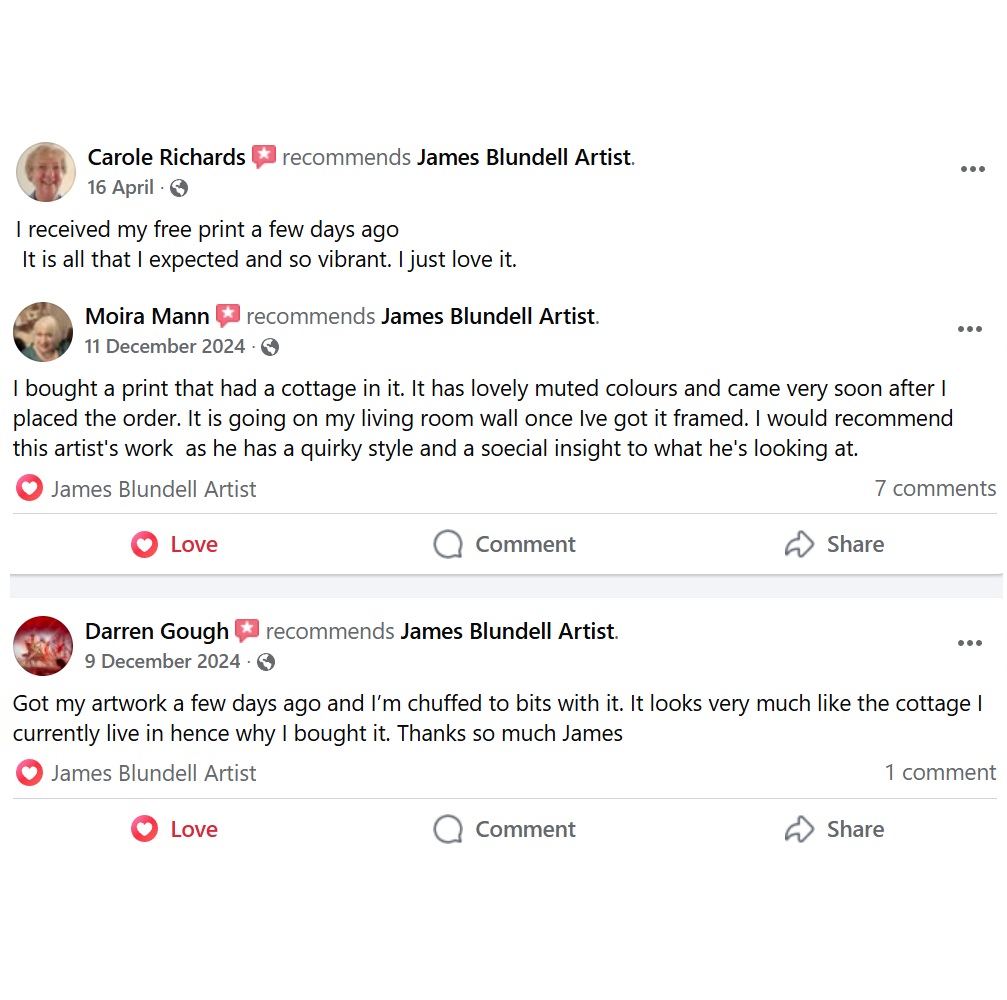
Task: Click the recommendation star badge beside Carole Richards
Action: pos(264,157)
